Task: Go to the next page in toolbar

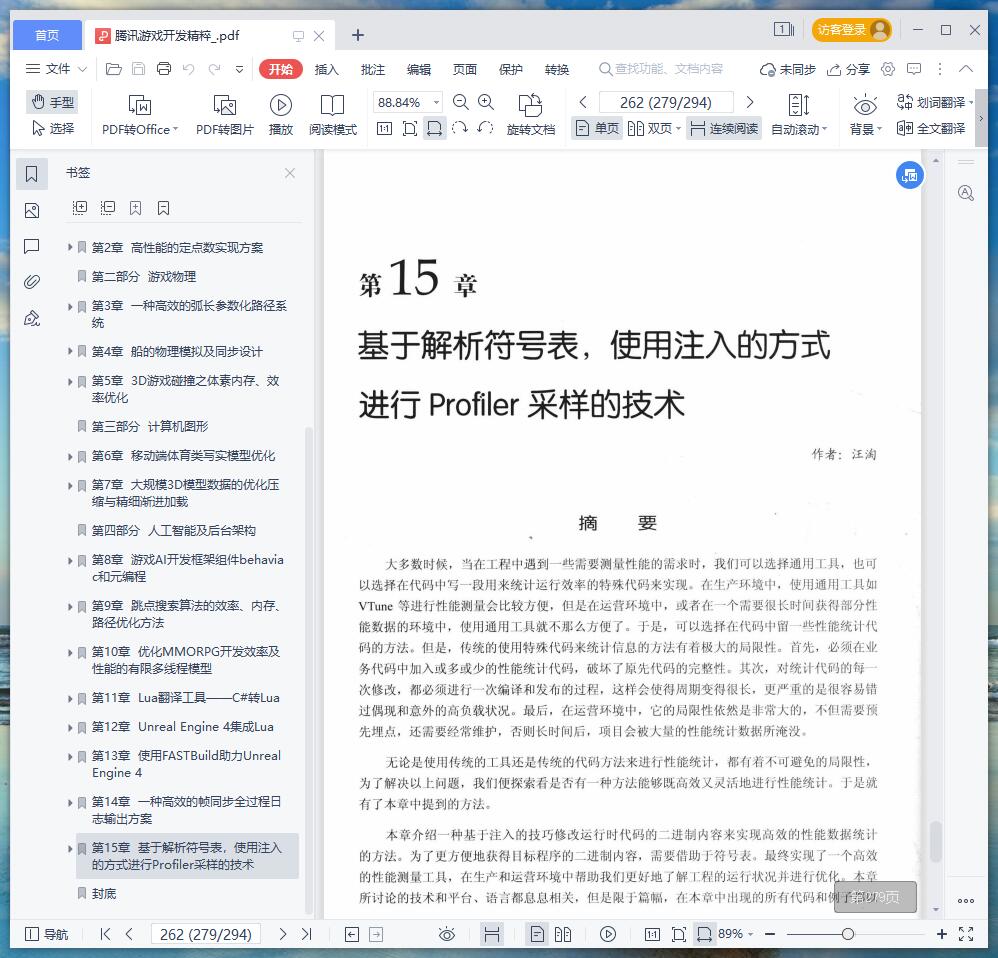Action: pos(750,102)
